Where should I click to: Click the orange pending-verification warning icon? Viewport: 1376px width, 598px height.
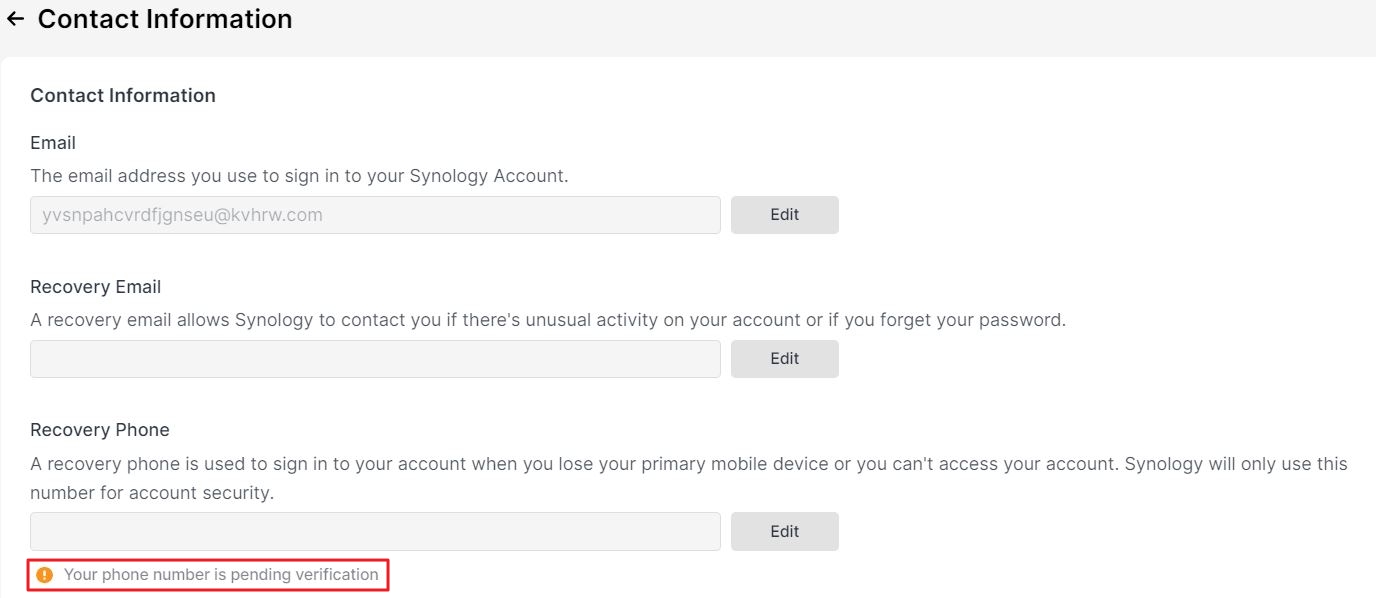pos(44,575)
